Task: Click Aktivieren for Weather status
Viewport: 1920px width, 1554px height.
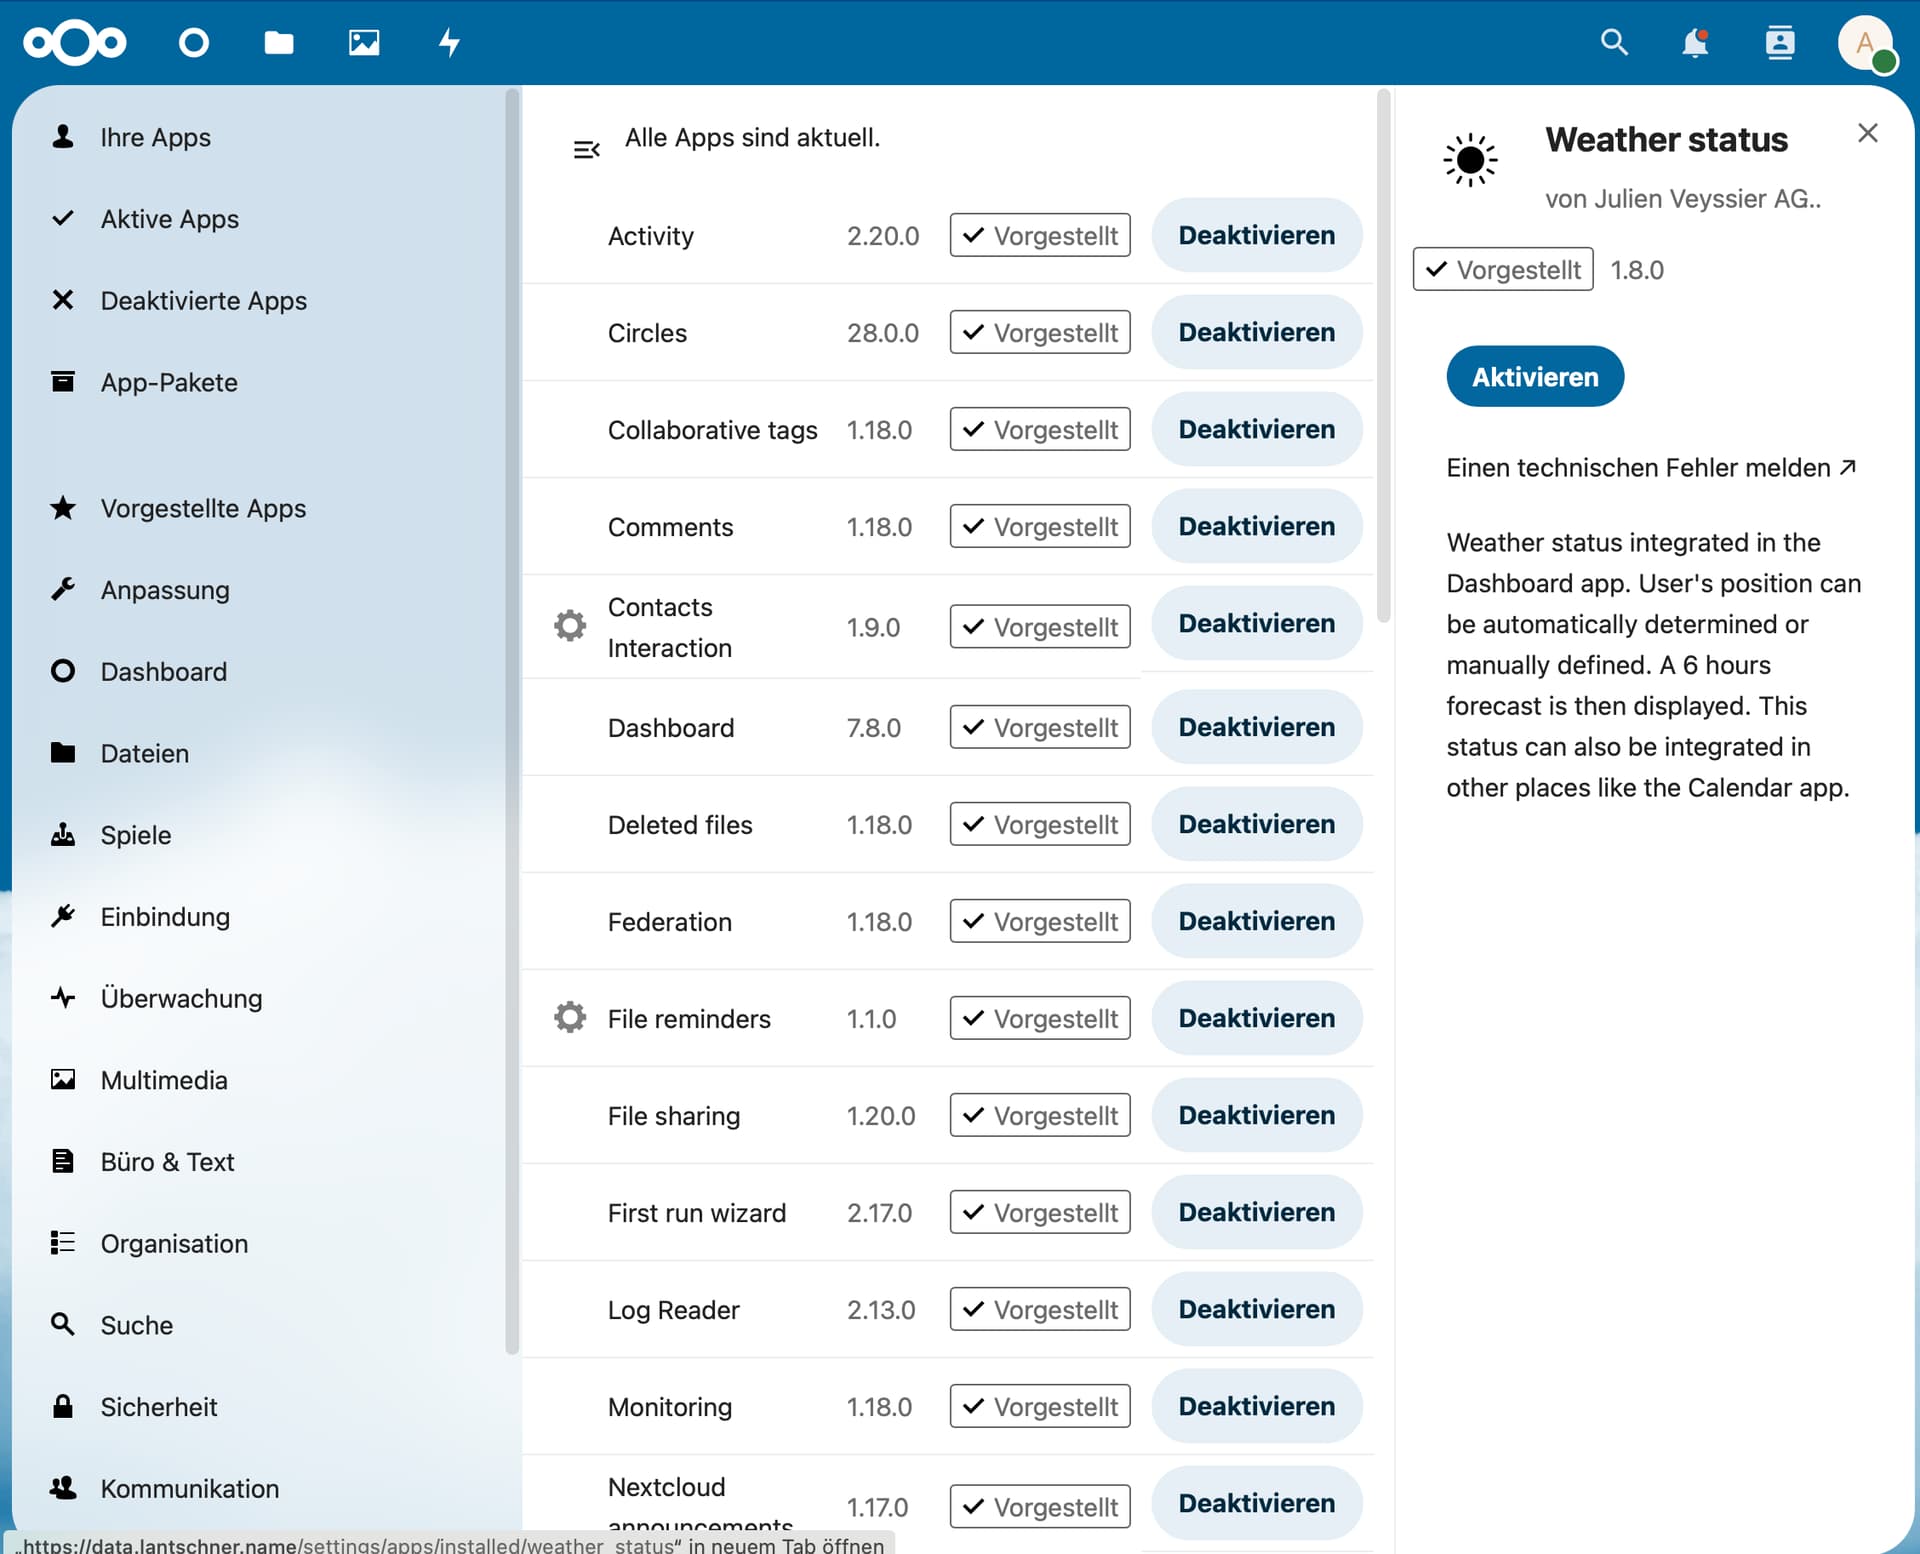Action: coord(1535,377)
